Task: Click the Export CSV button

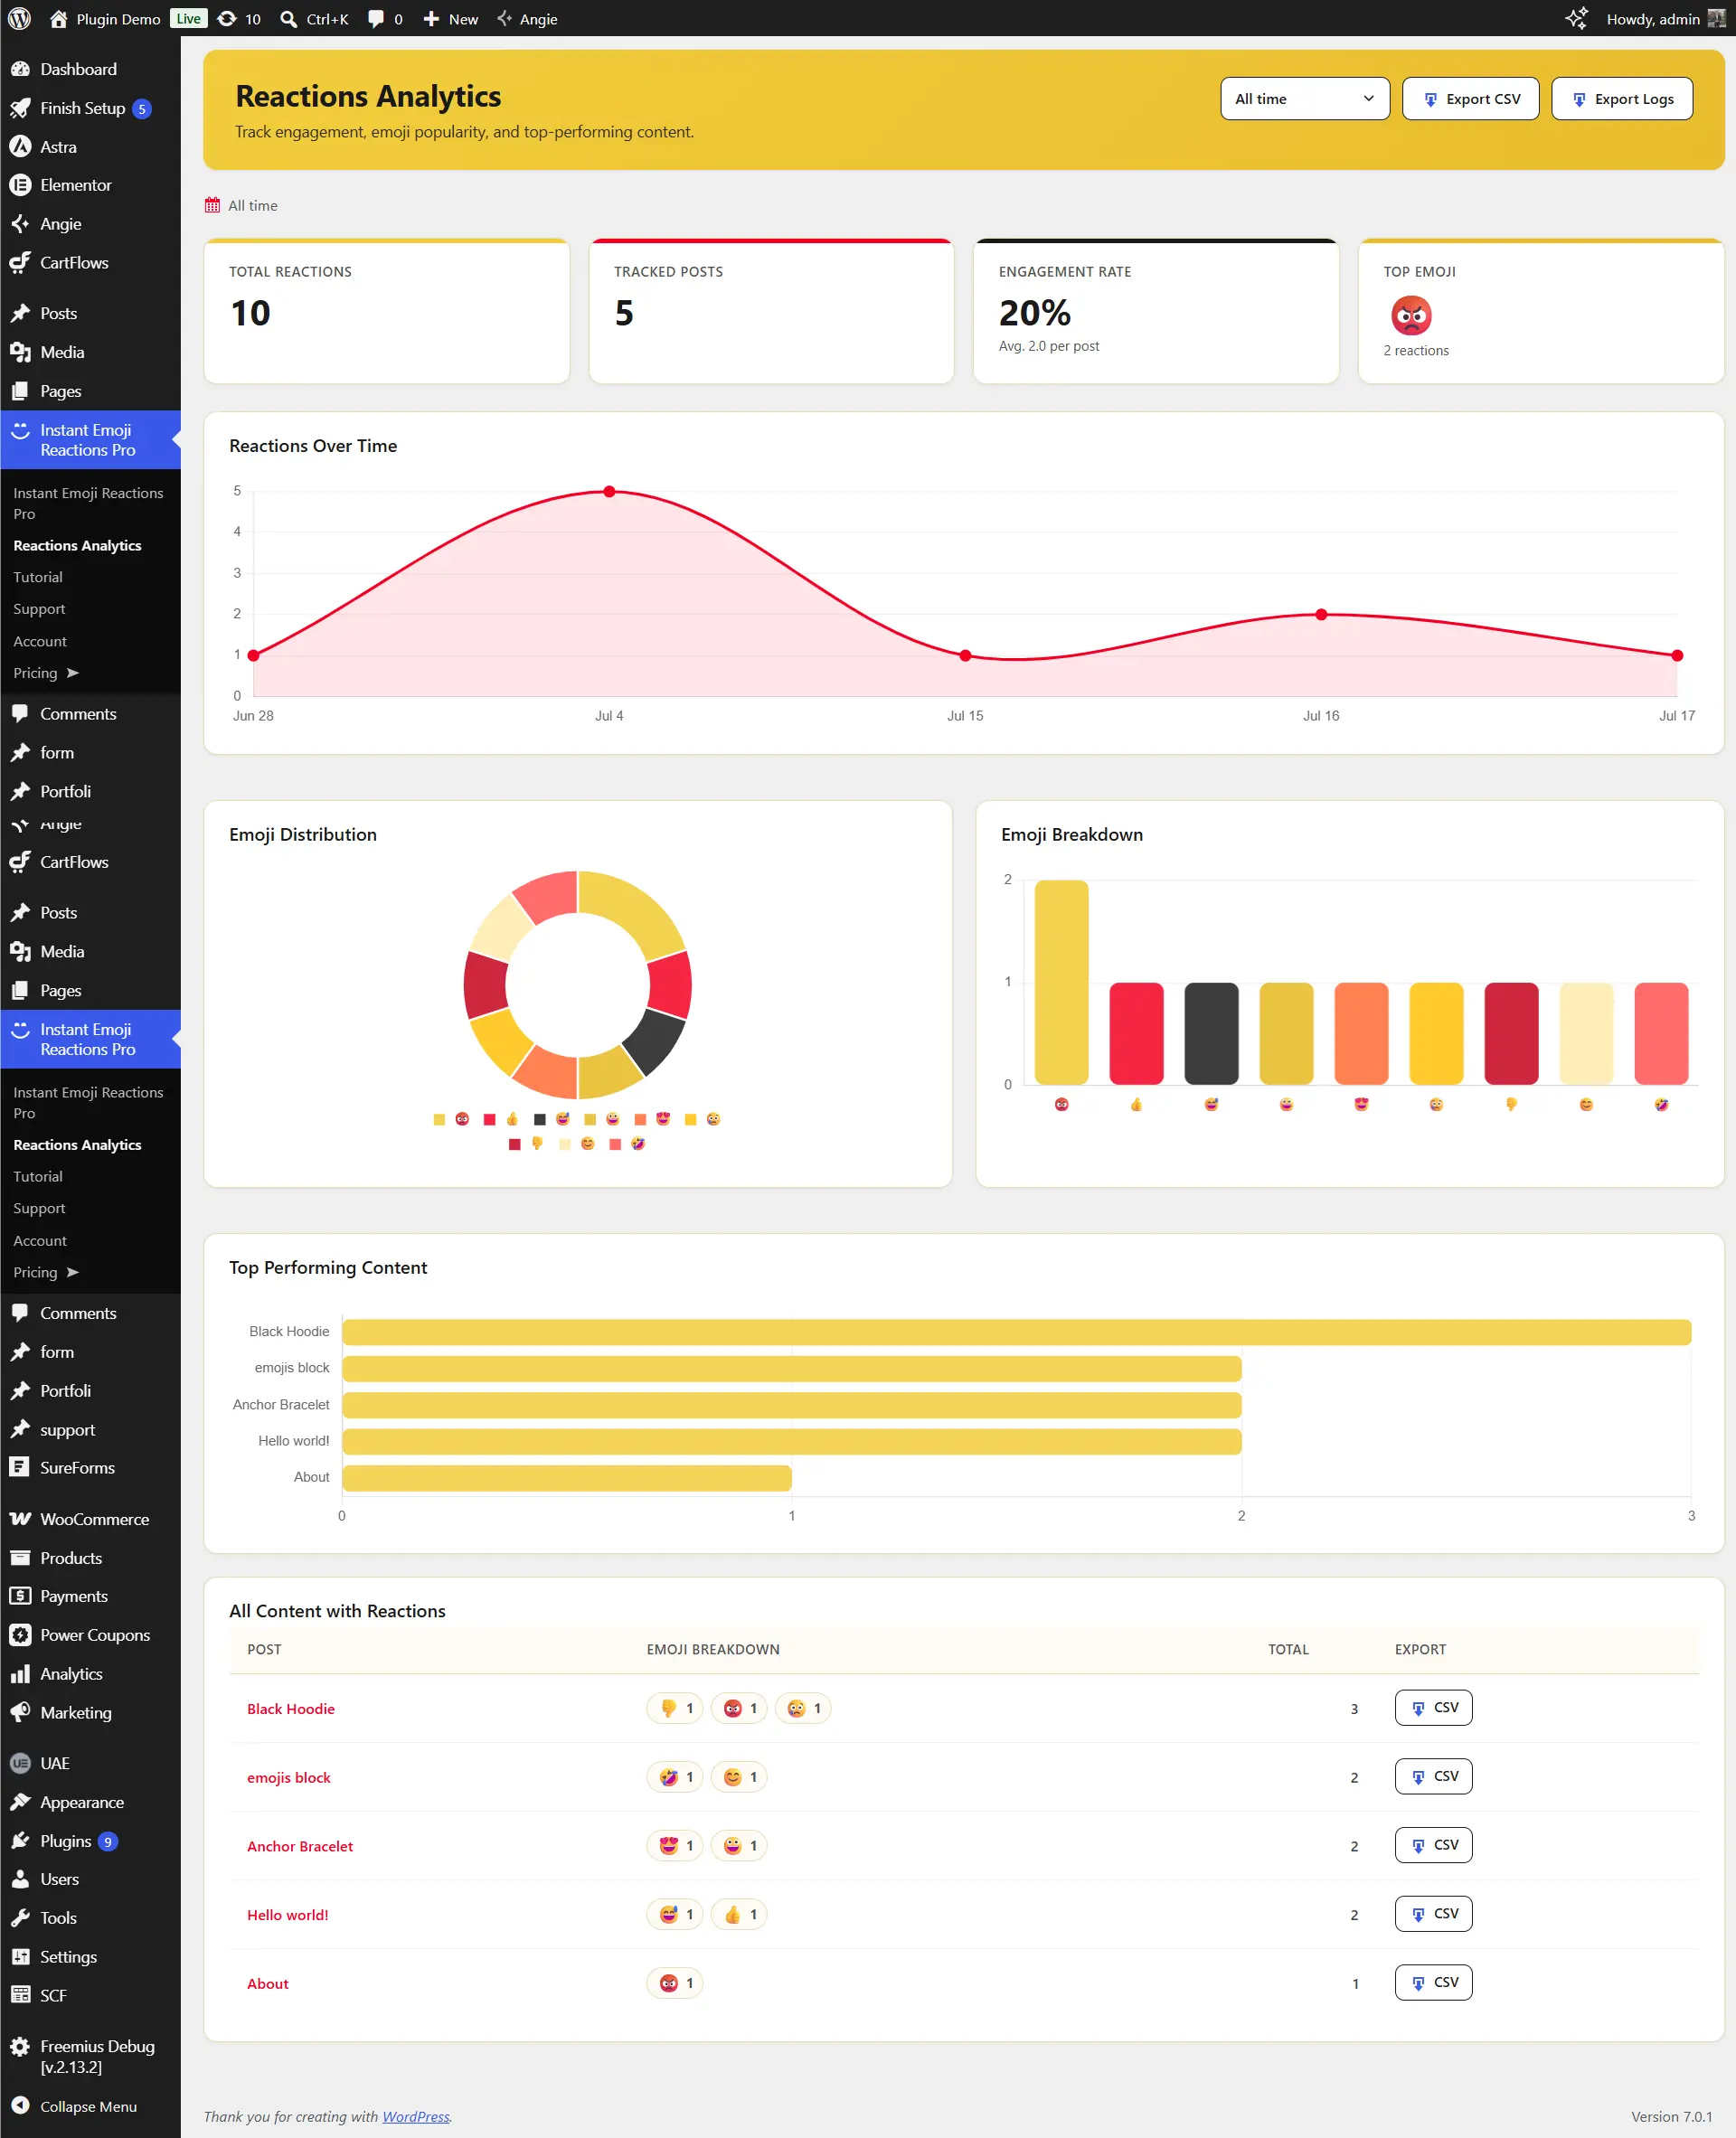Action: (1470, 99)
